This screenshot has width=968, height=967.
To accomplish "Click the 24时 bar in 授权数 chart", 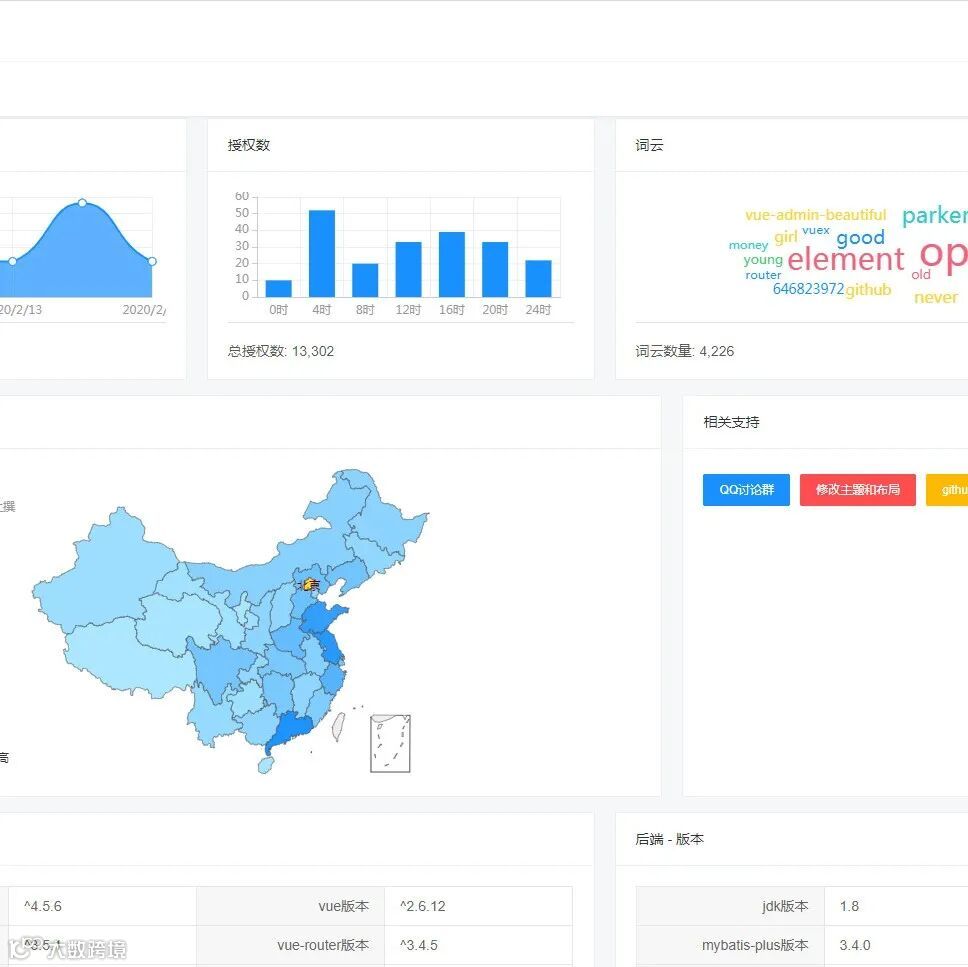I will pyautogui.click(x=538, y=278).
